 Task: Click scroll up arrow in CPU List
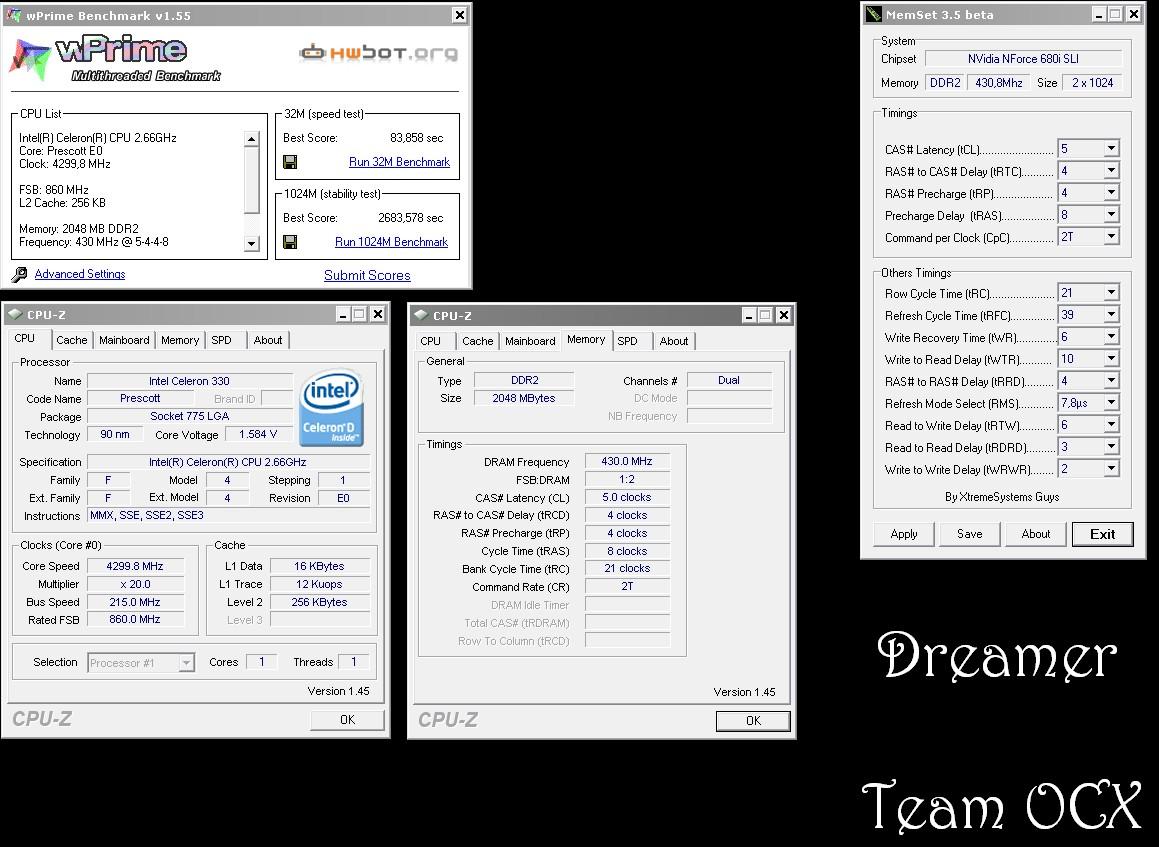(x=251, y=138)
